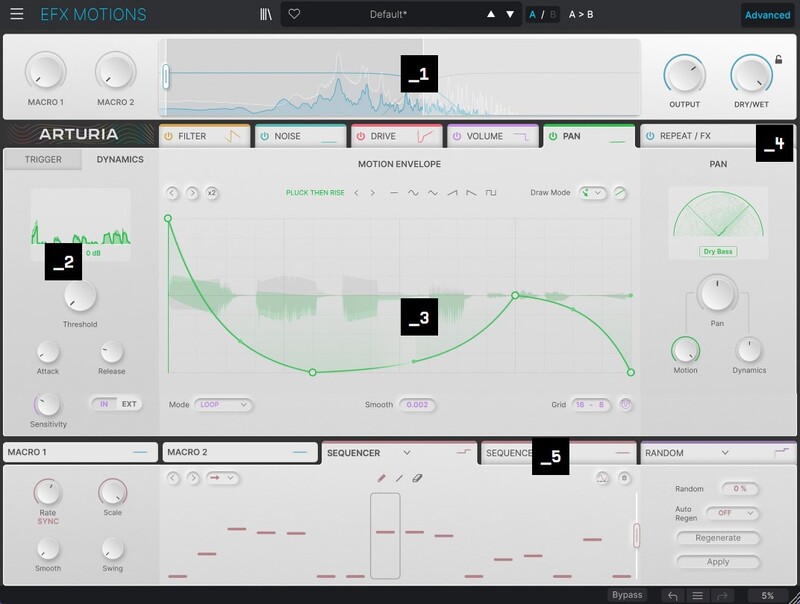
Task: Clear sequencer with the trash icon
Action: point(623,478)
